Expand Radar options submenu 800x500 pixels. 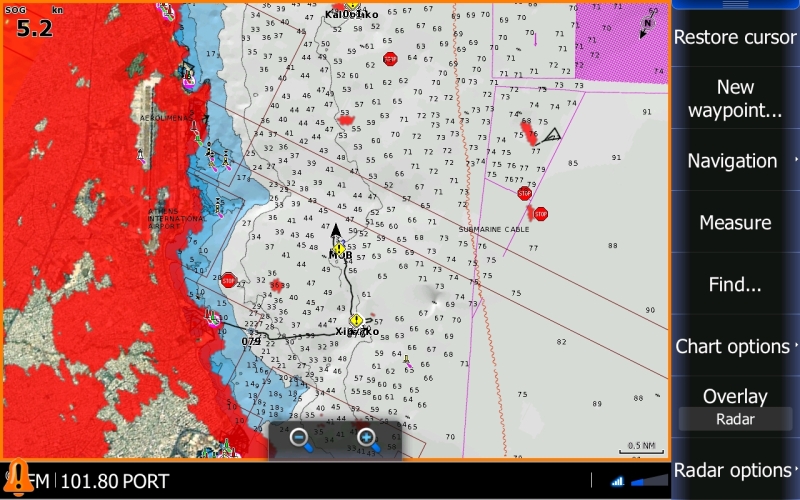click(735, 470)
